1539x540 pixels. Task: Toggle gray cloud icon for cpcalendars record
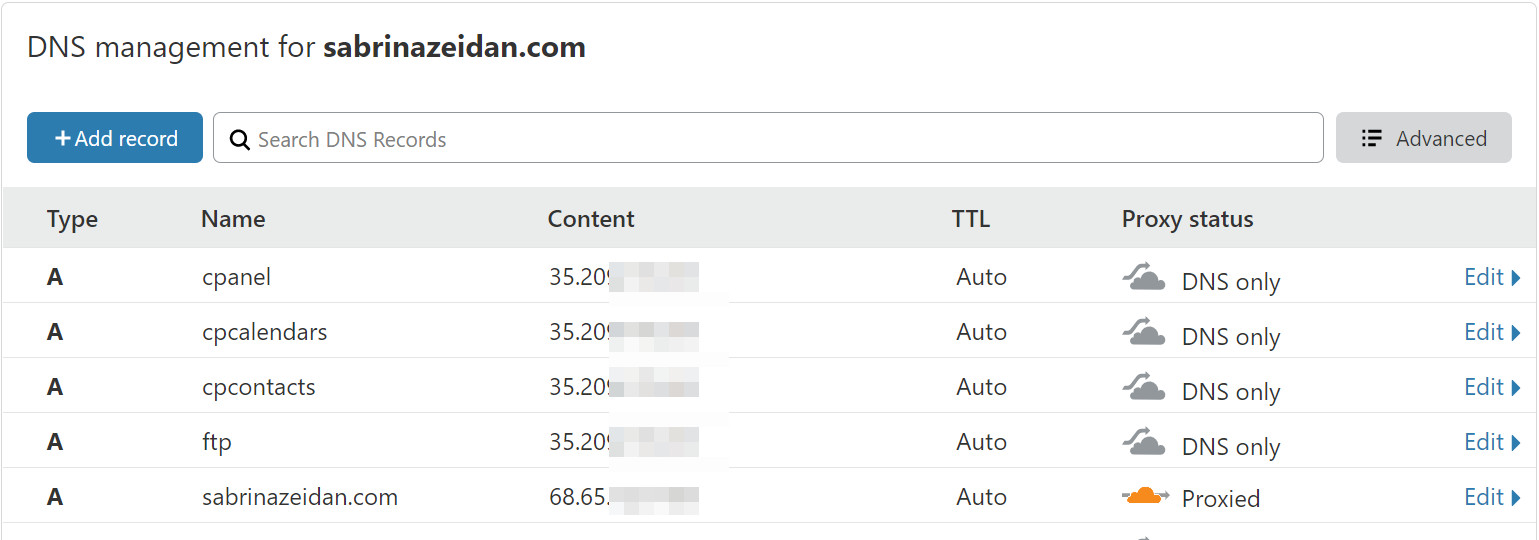pos(1144,332)
